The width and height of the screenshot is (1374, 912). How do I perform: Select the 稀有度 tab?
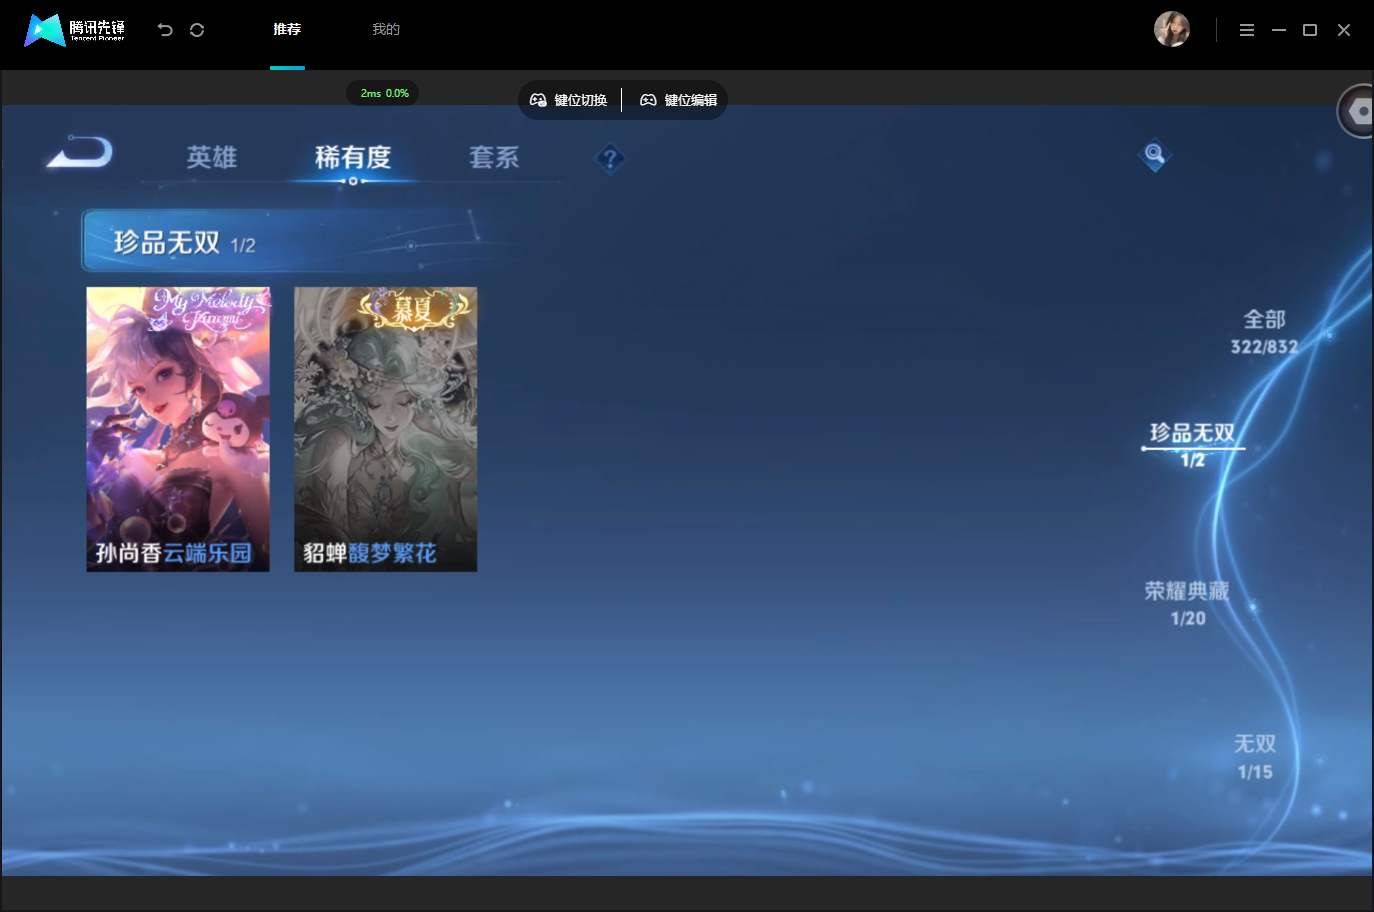[353, 157]
